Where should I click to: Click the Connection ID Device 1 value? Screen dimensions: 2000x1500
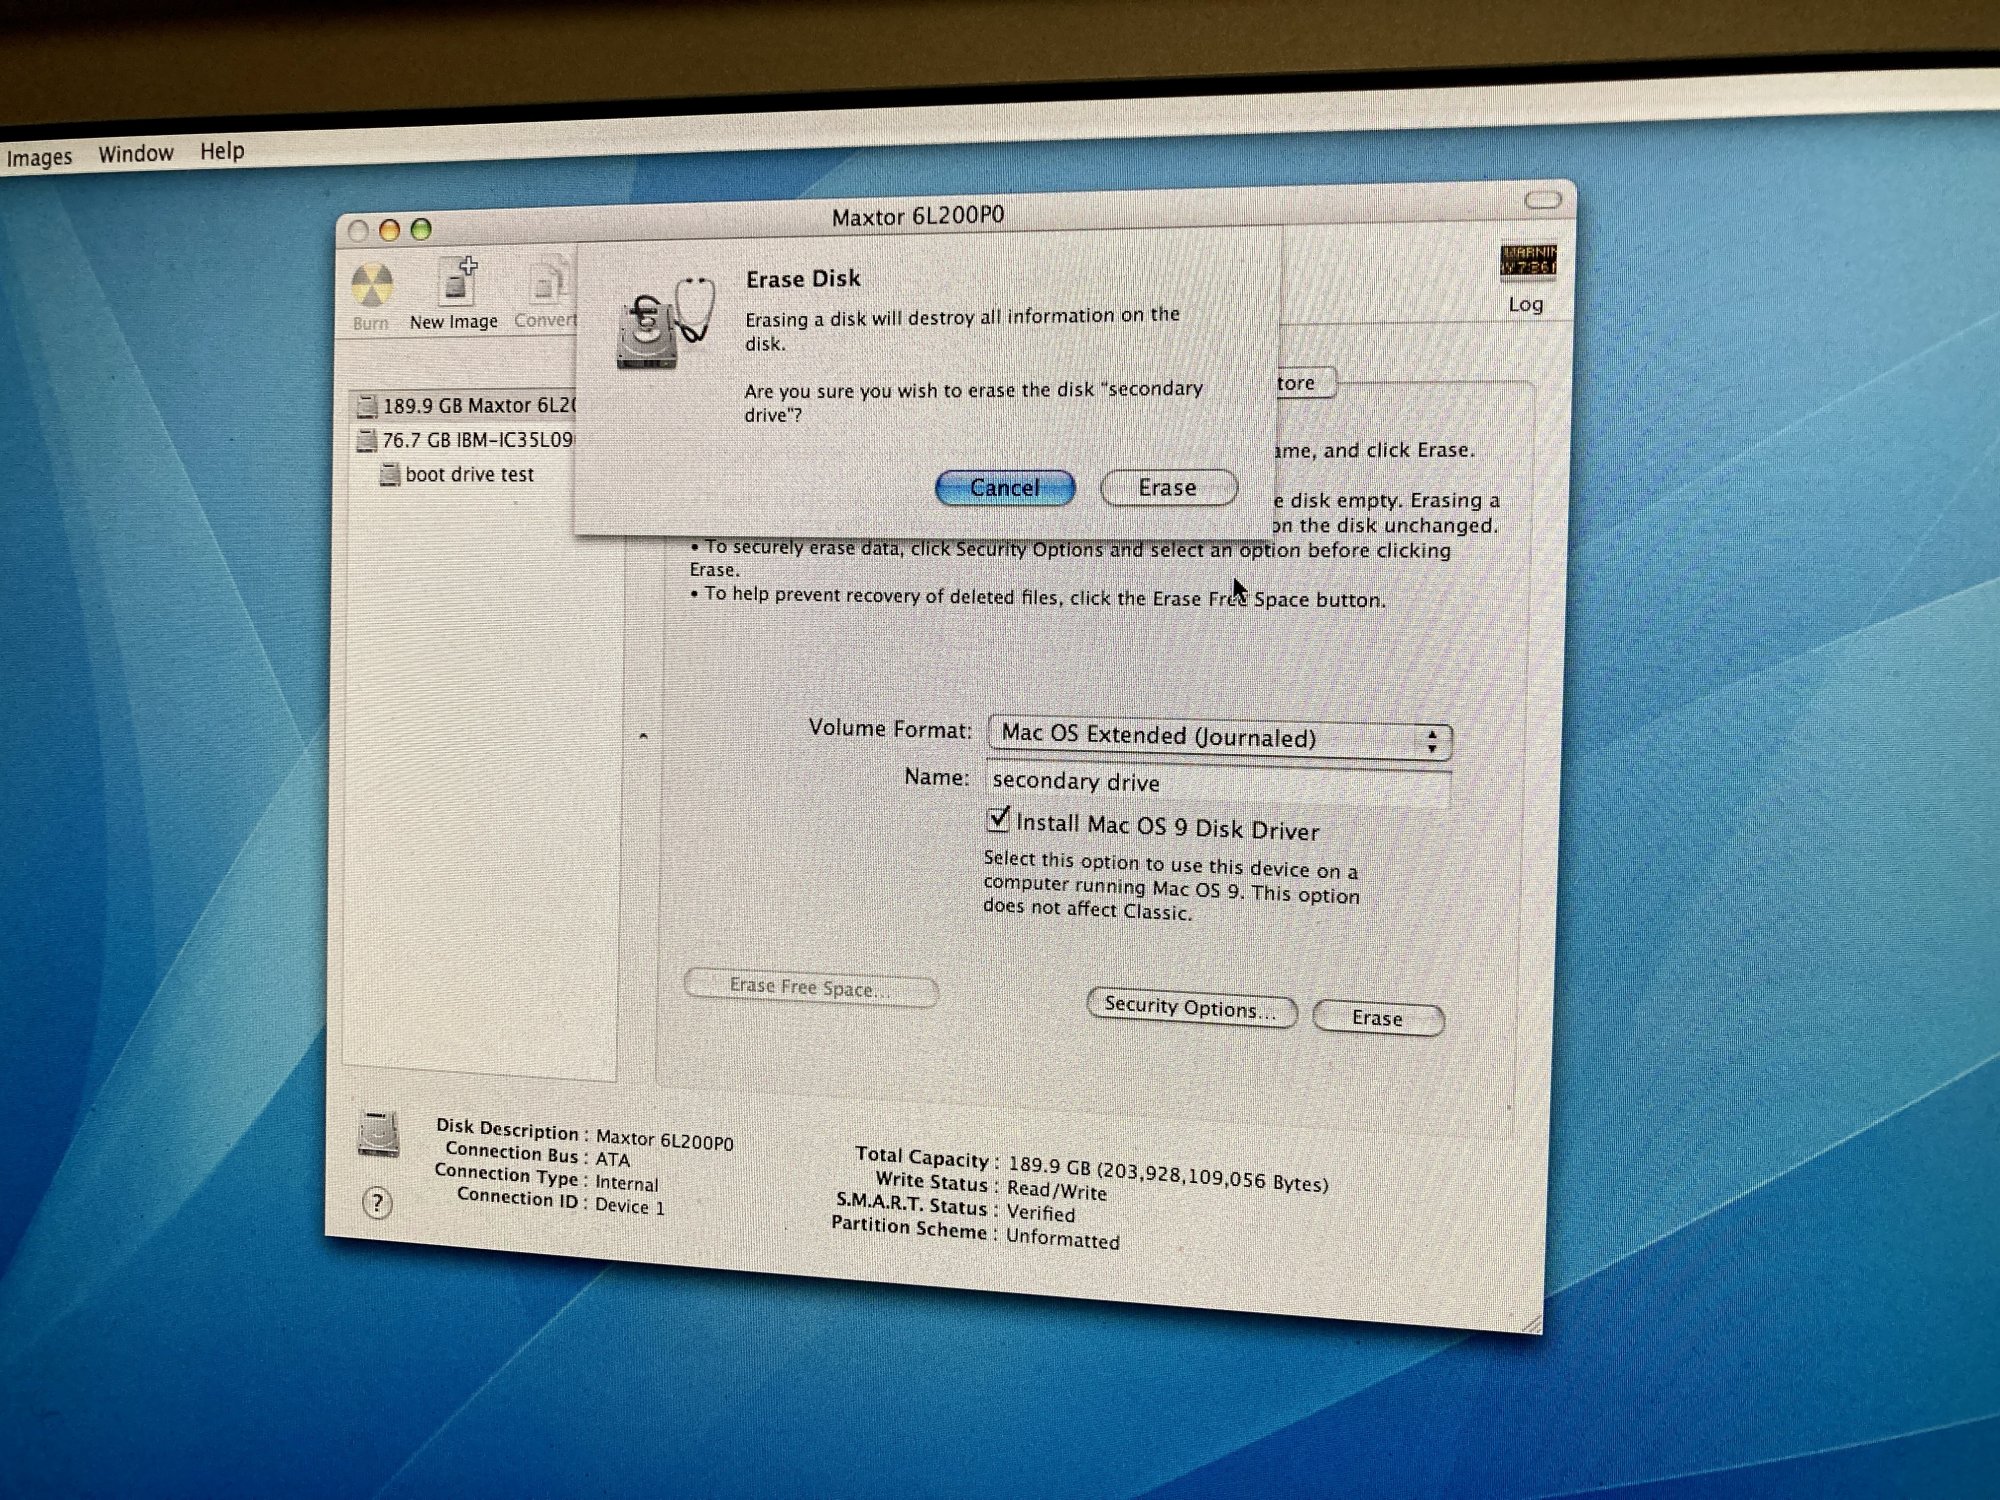pyautogui.click(x=630, y=1205)
